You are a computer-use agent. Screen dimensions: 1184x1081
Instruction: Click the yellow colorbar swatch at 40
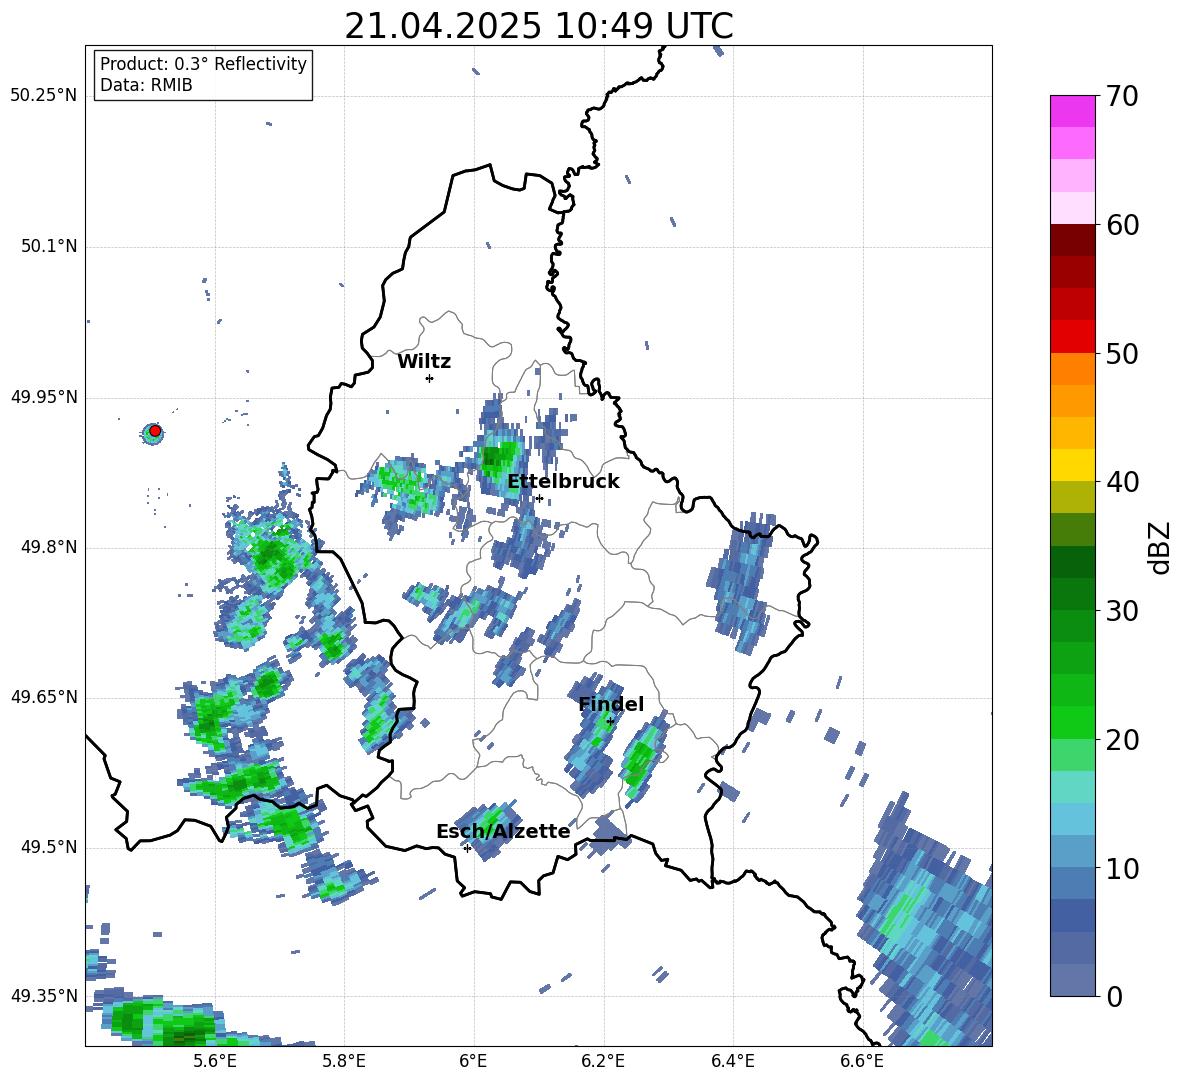point(1072,465)
